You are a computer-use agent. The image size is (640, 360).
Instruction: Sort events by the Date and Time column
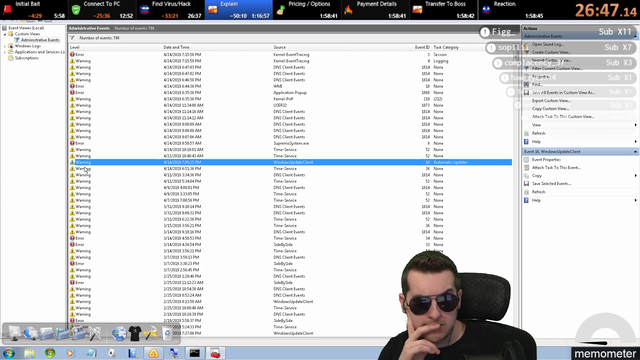[176, 47]
